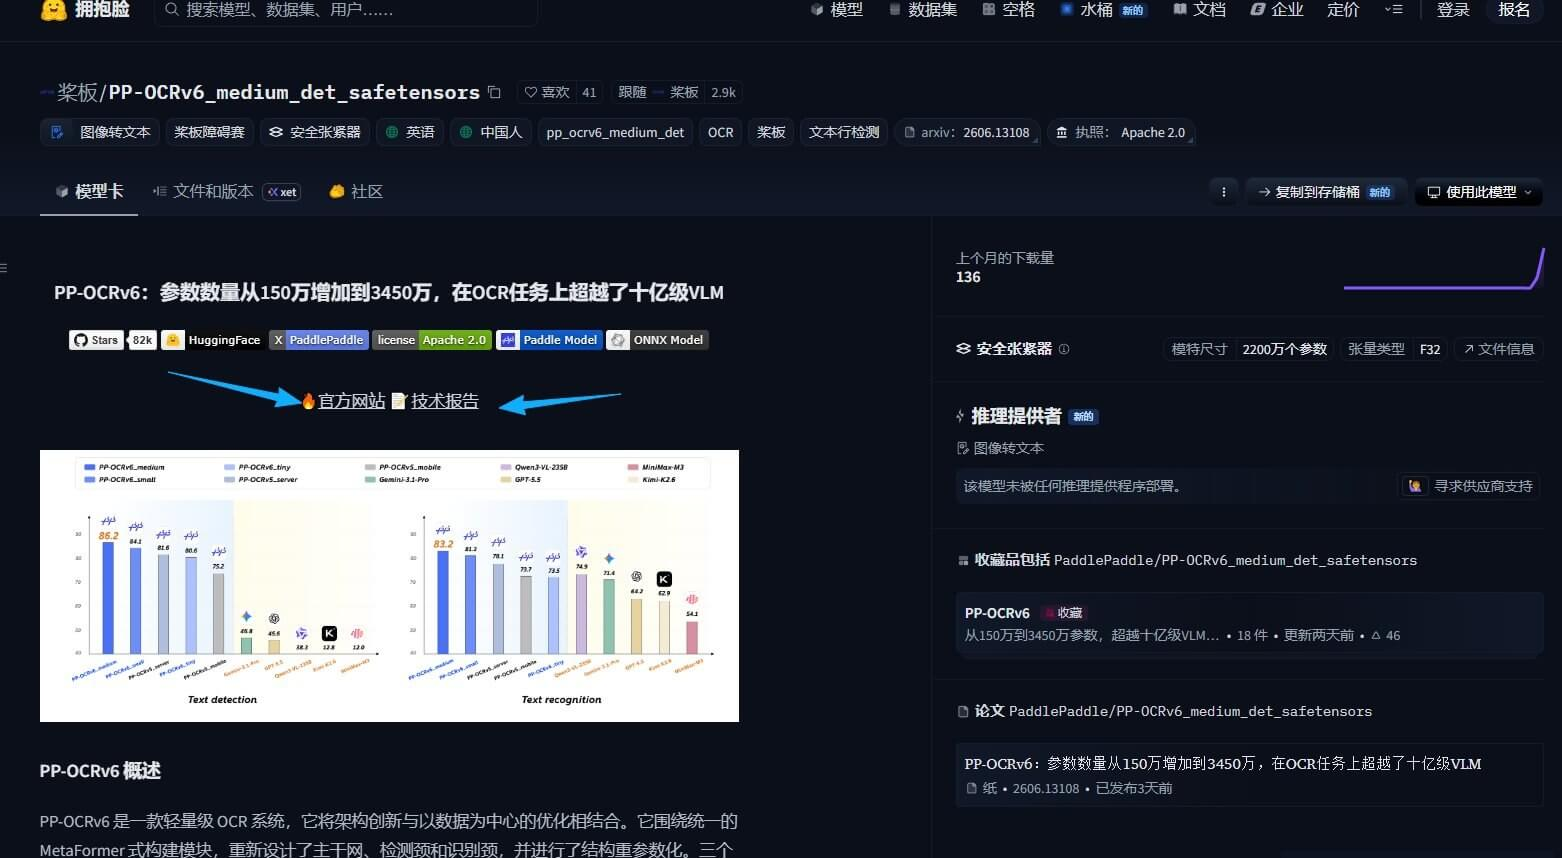
Task: Open the benchmark chart image
Action: coord(389,586)
